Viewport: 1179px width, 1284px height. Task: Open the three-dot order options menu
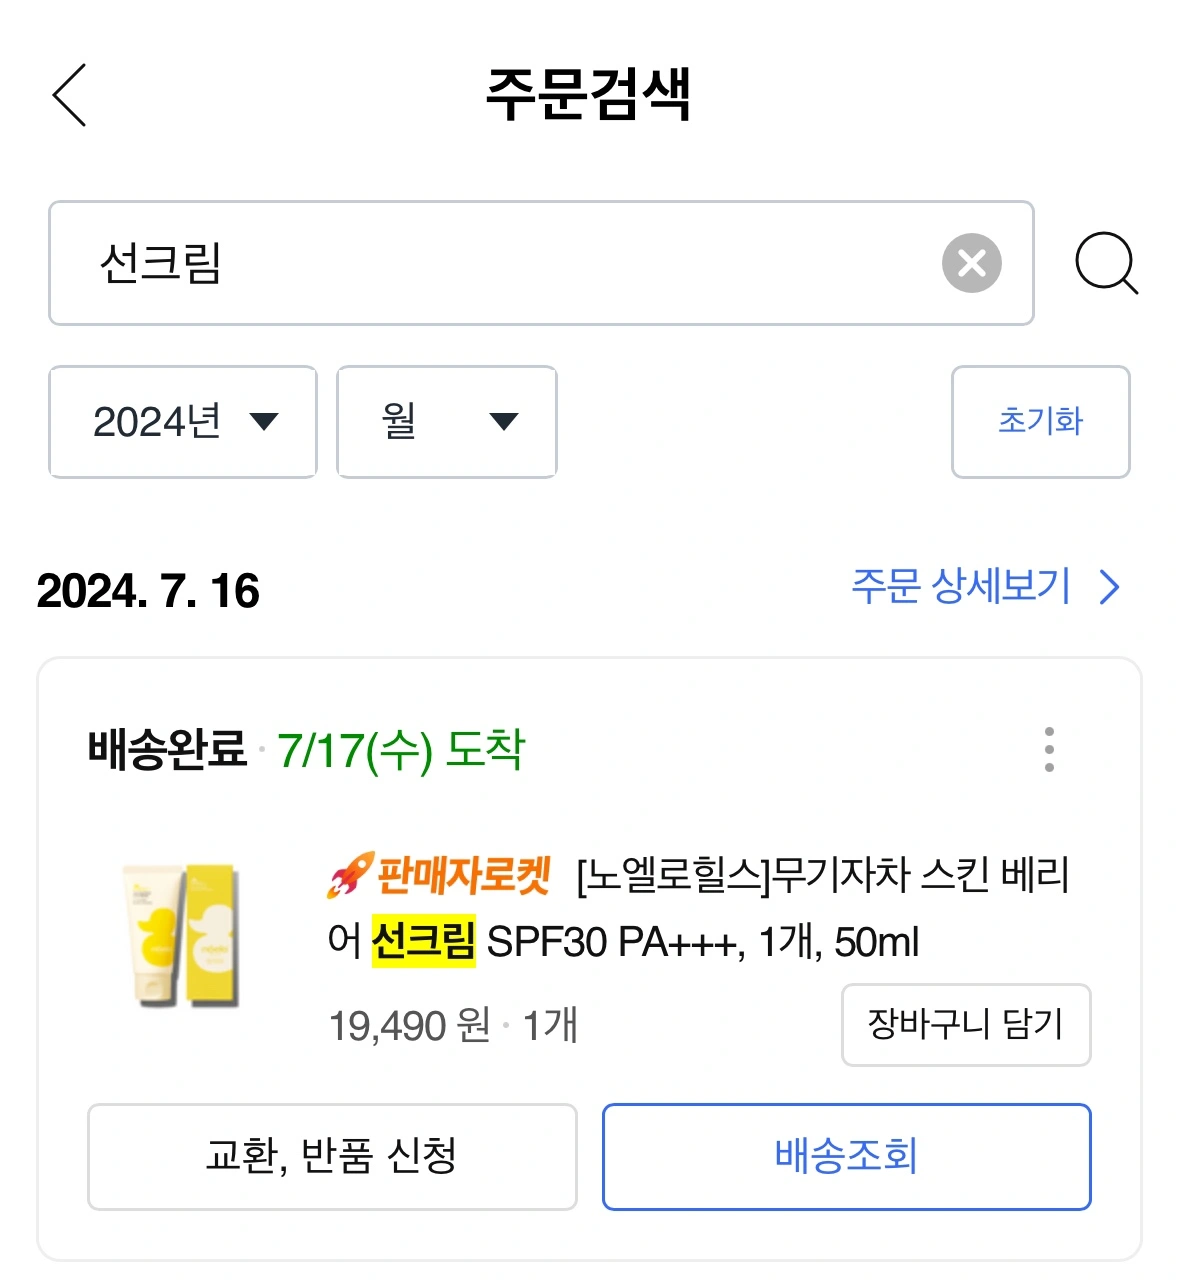coord(1048,749)
